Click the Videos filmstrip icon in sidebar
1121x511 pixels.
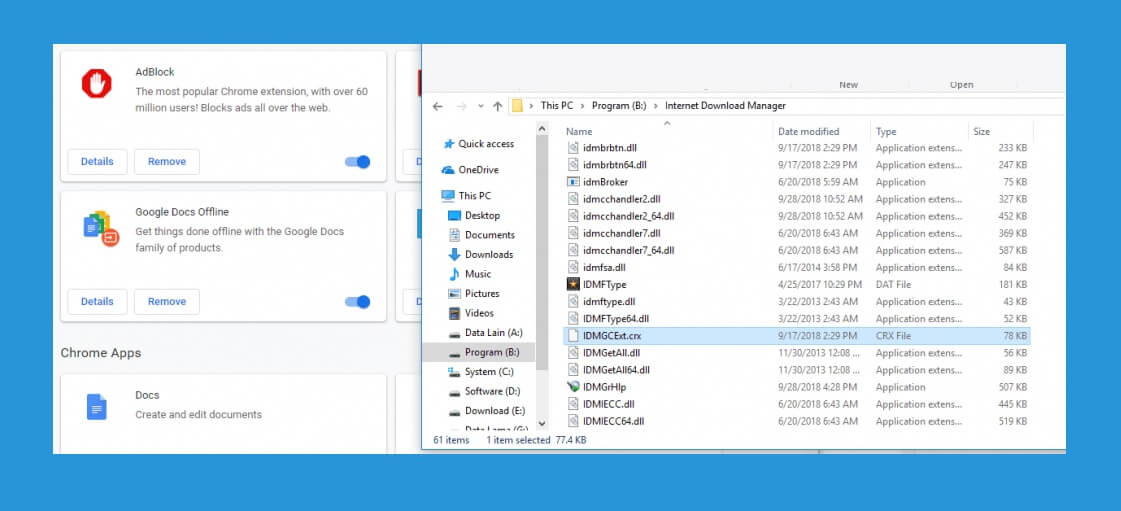(454, 313)
